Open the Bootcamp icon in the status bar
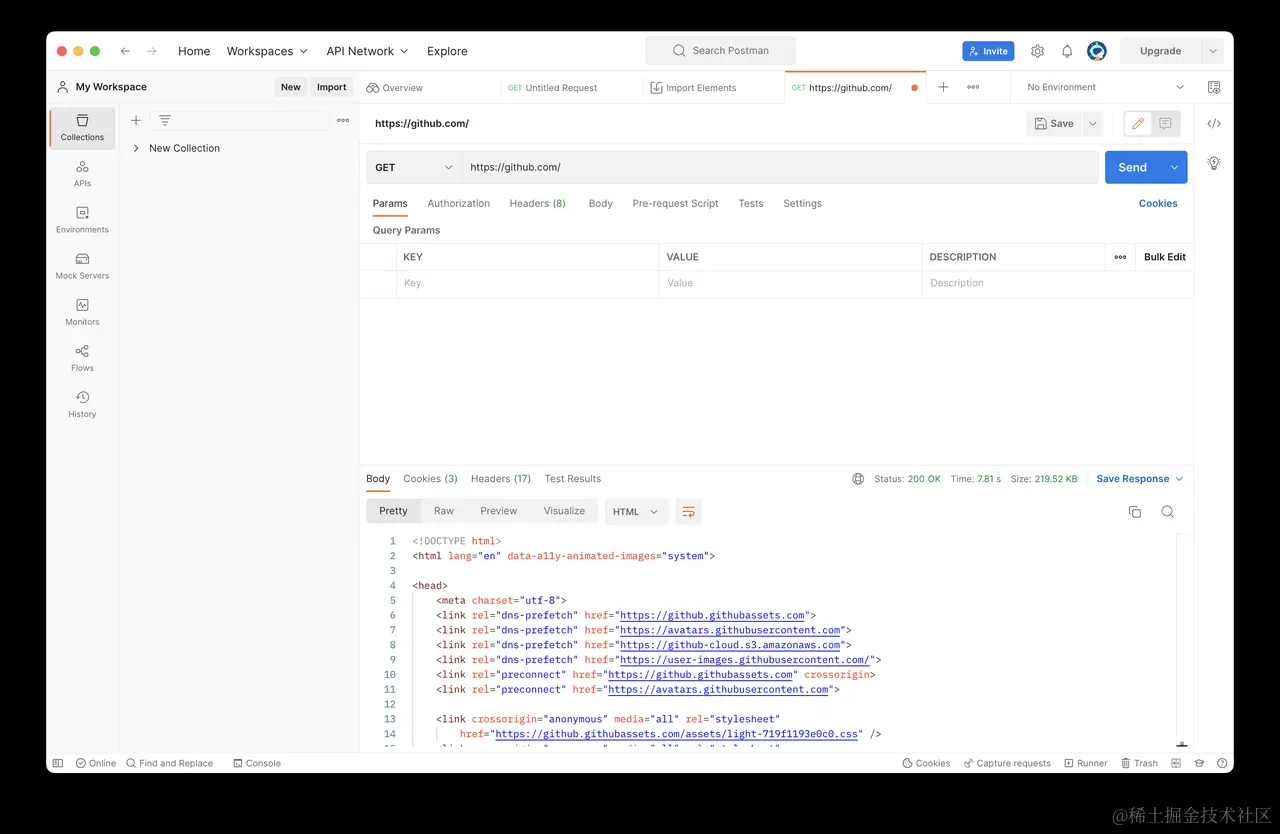This screenshot has width=1280, height=834. [1199, 763]
